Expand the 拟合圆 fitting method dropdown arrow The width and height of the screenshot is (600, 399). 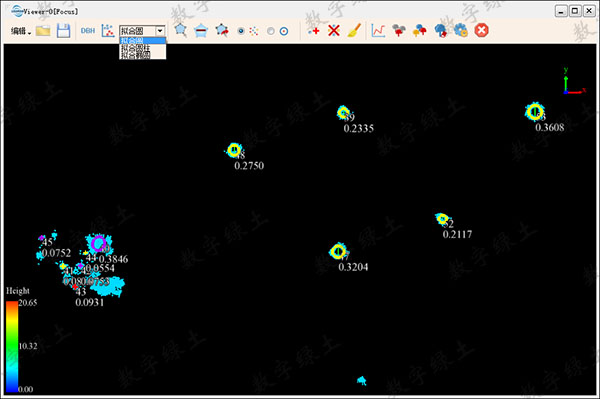pos(160,31)
